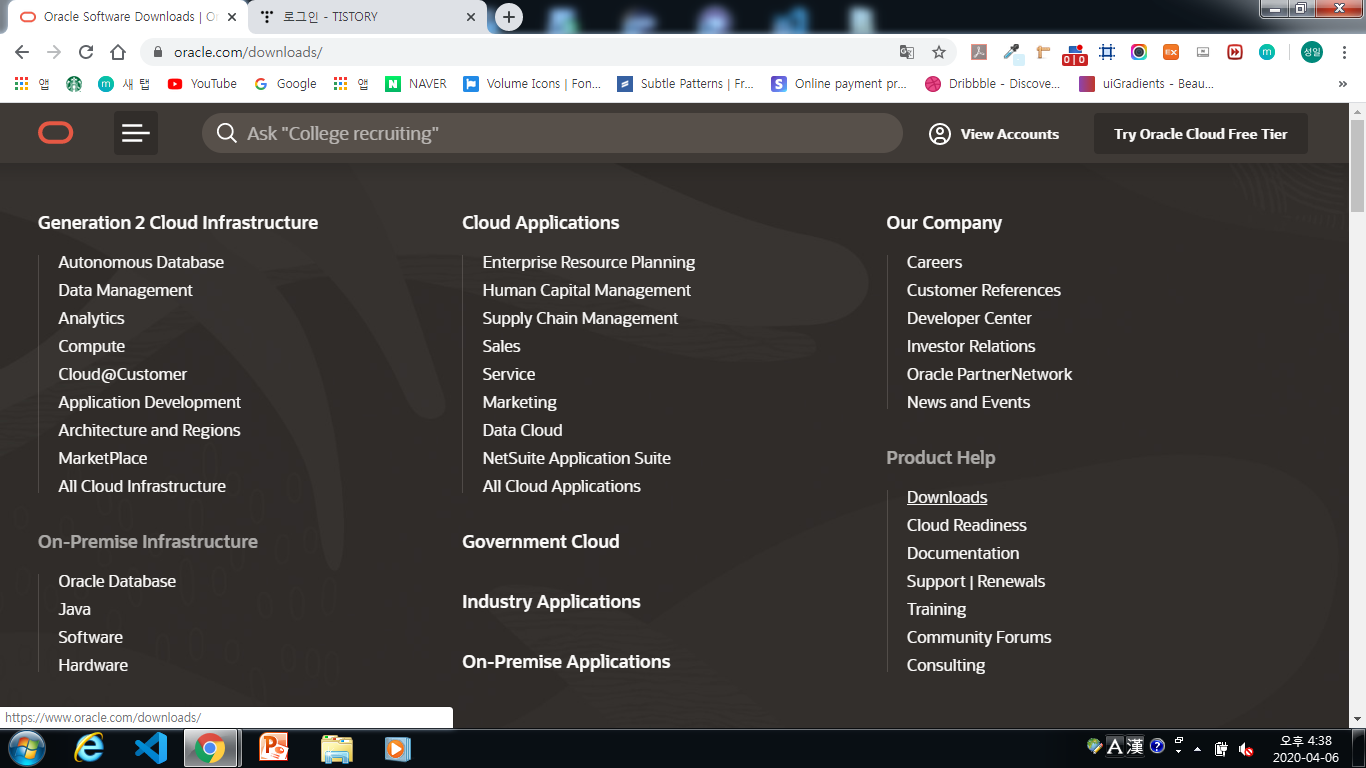Viewport: 1366px width, 768px height.
Task: Open Government Cloud menu heading
Action: tap(541, 541)
